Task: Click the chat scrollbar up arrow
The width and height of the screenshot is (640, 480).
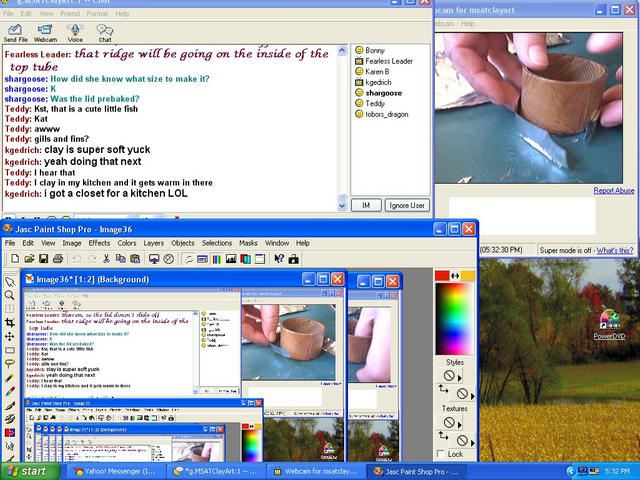Action: pyautogui.click(x=342, y=50)
